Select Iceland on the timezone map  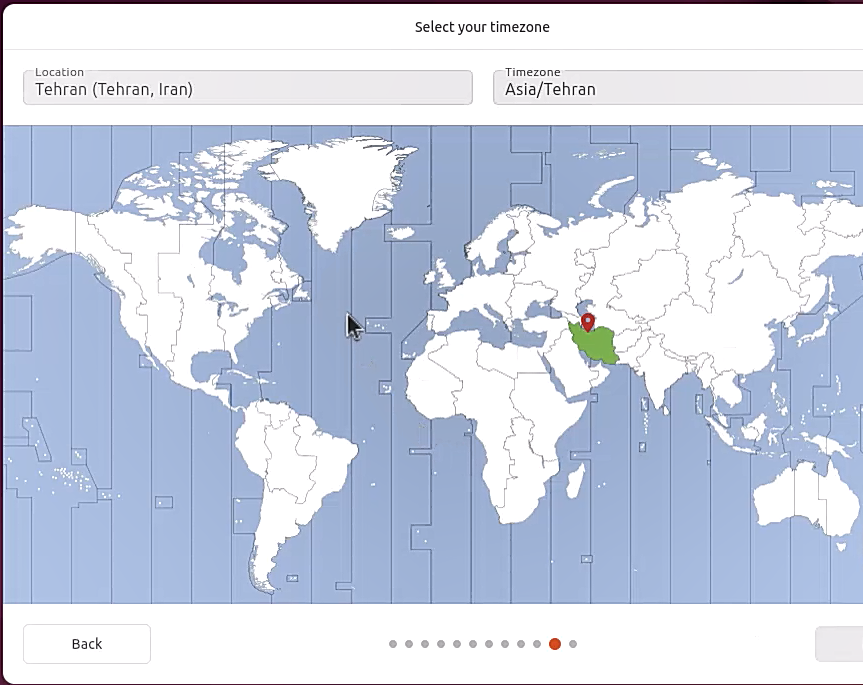[x=400, y=232]
